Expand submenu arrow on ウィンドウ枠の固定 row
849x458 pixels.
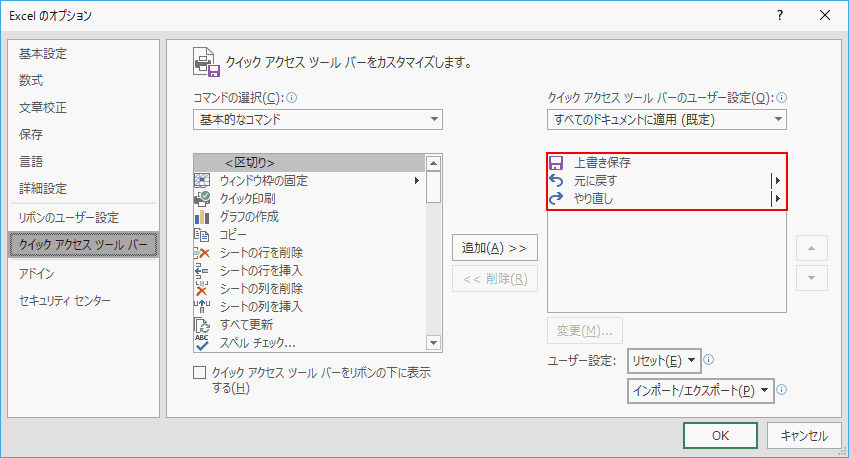point(416,180)
